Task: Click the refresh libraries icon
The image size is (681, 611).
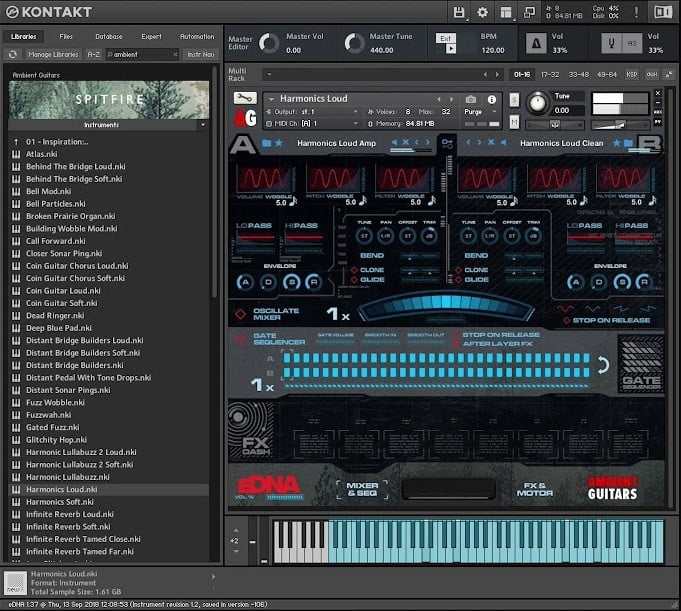Action: click(13, 54)
